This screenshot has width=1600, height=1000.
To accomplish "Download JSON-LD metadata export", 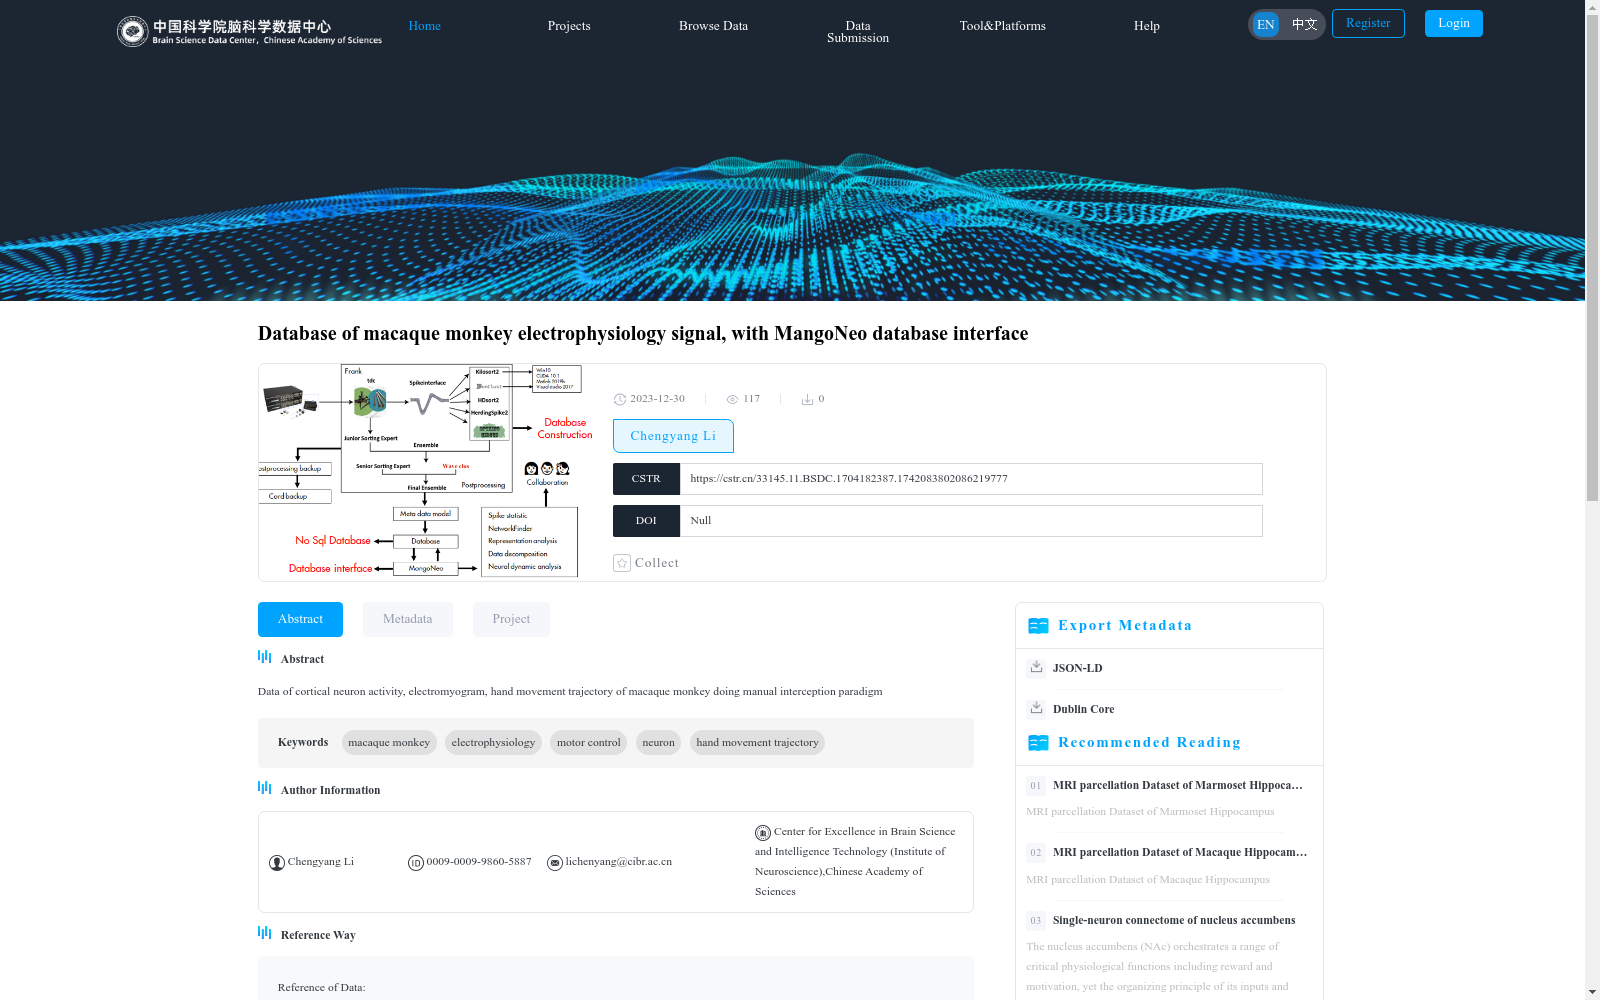I will (1077, 668).
